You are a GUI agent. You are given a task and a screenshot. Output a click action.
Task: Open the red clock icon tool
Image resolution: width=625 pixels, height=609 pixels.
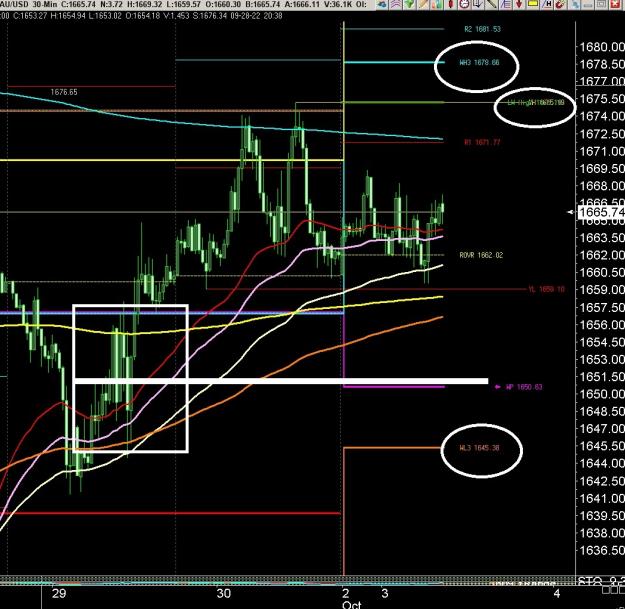tap(464, 4)
